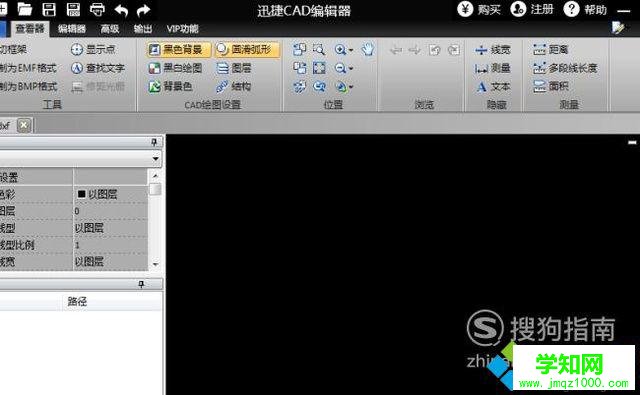Click the 设置 header row in properties
640x395 pixels.
[73, 177]
